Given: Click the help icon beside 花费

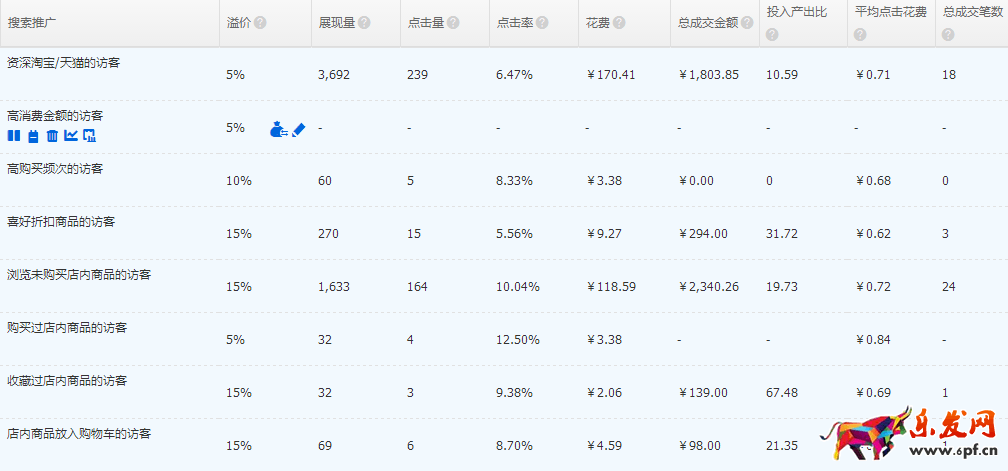Looking at the screenshot, I should [620, 23].
